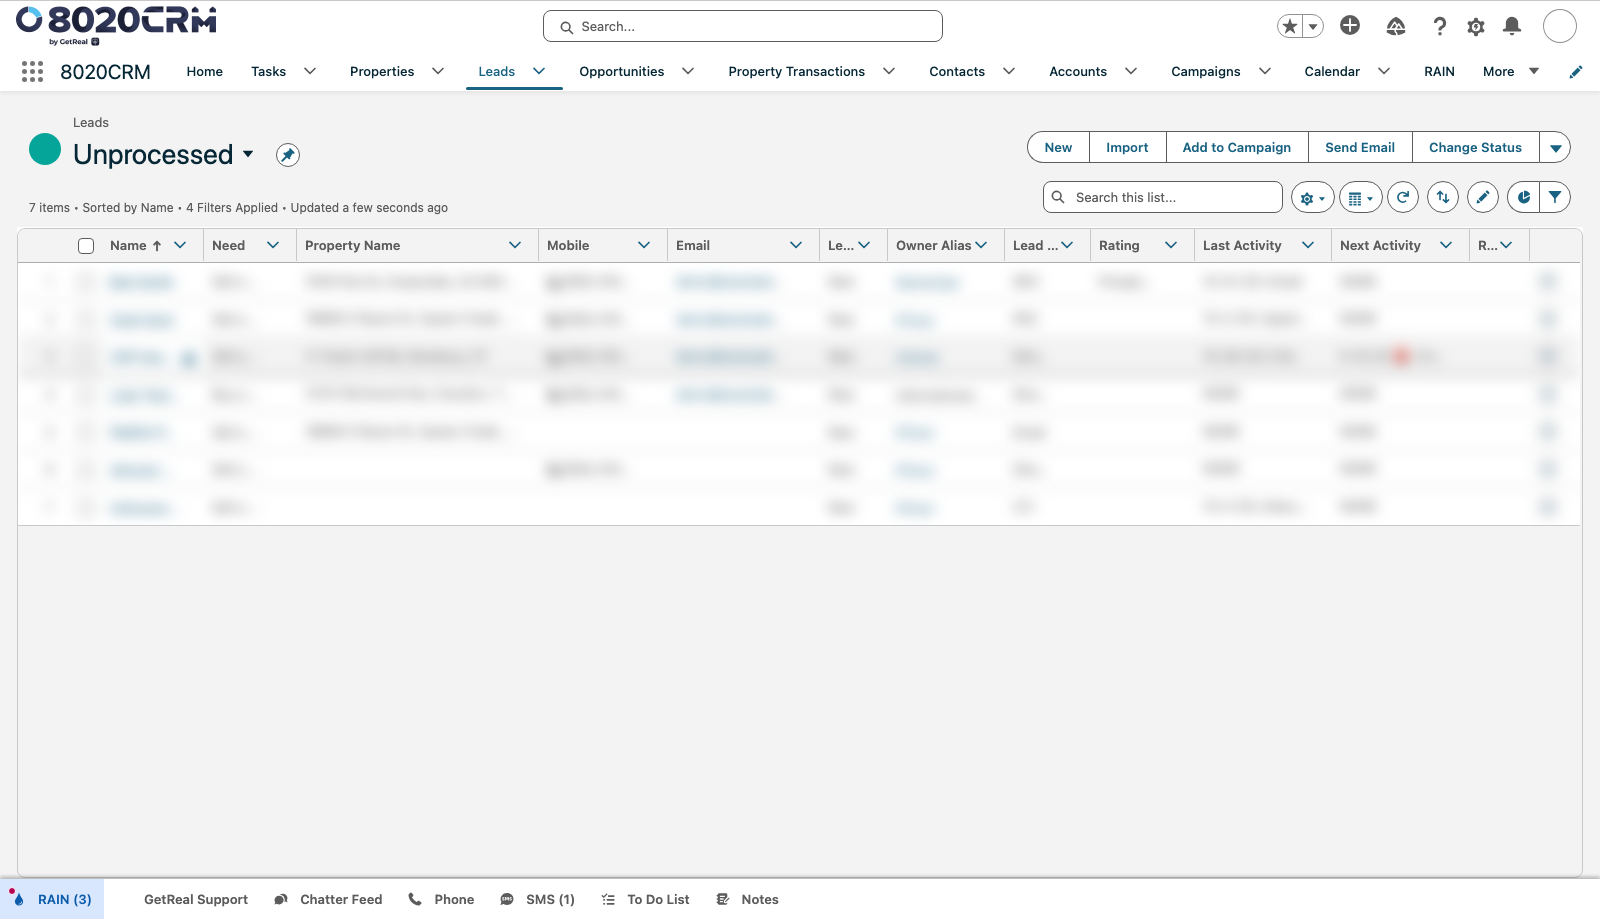The width and height of the screenshot is (1600, 919).
Task: Expand the Opportunities tab chevron
Action: 688,71
